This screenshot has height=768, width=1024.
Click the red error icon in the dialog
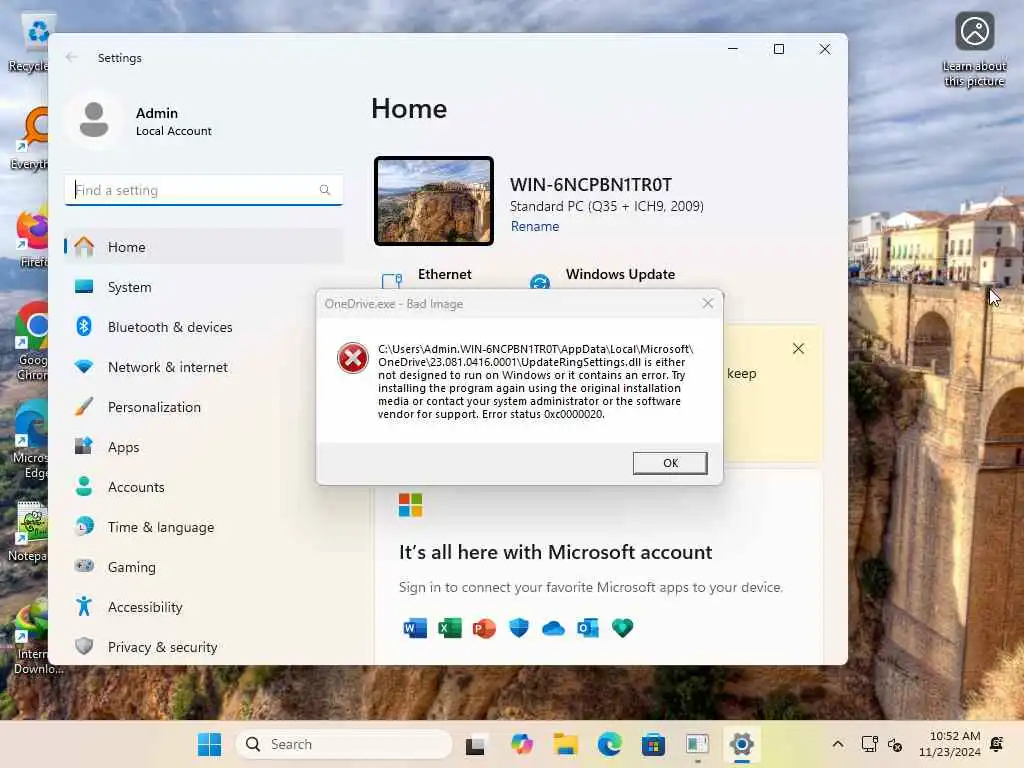pyautogui.click(x=353, y=358)
